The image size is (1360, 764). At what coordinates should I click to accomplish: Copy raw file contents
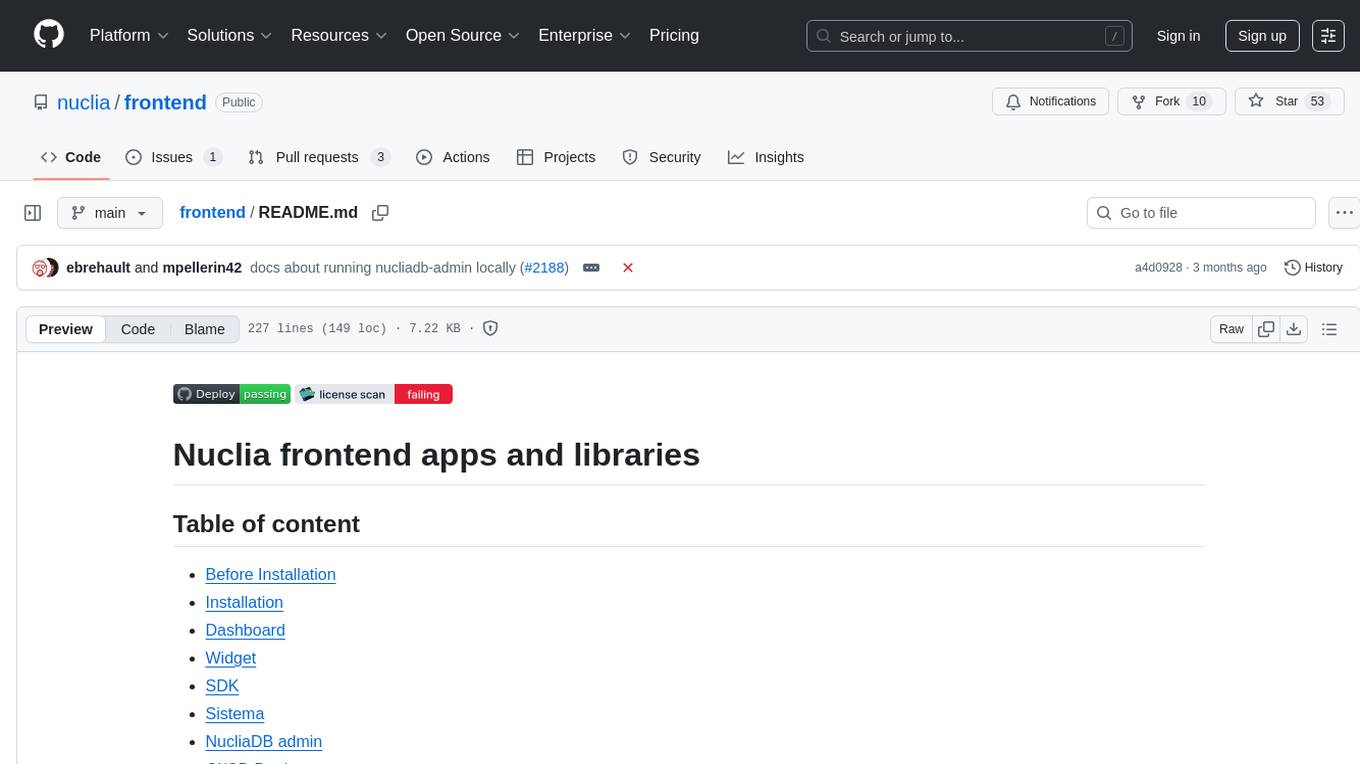pos(1267,329)
